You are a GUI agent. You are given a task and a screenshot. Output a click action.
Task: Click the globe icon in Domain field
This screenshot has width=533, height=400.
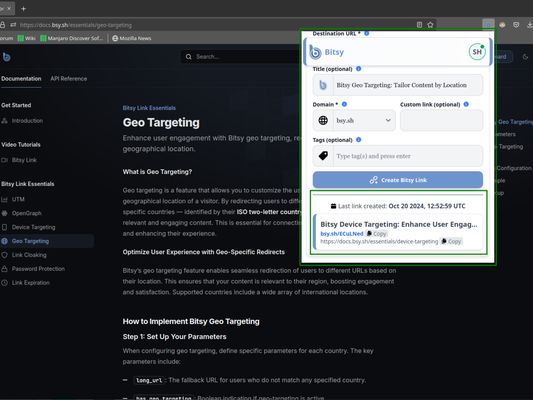click(x=323, y=120)
